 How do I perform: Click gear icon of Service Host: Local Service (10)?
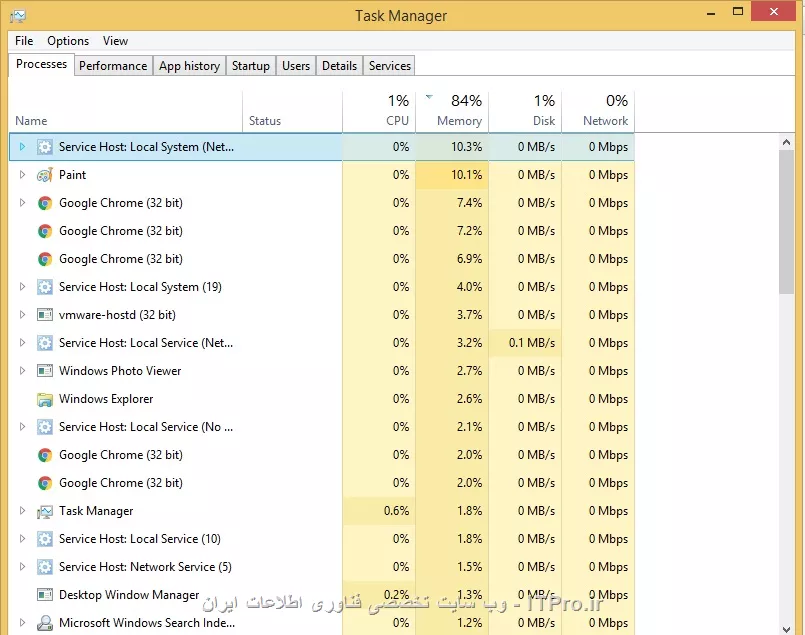coord(45,539)
